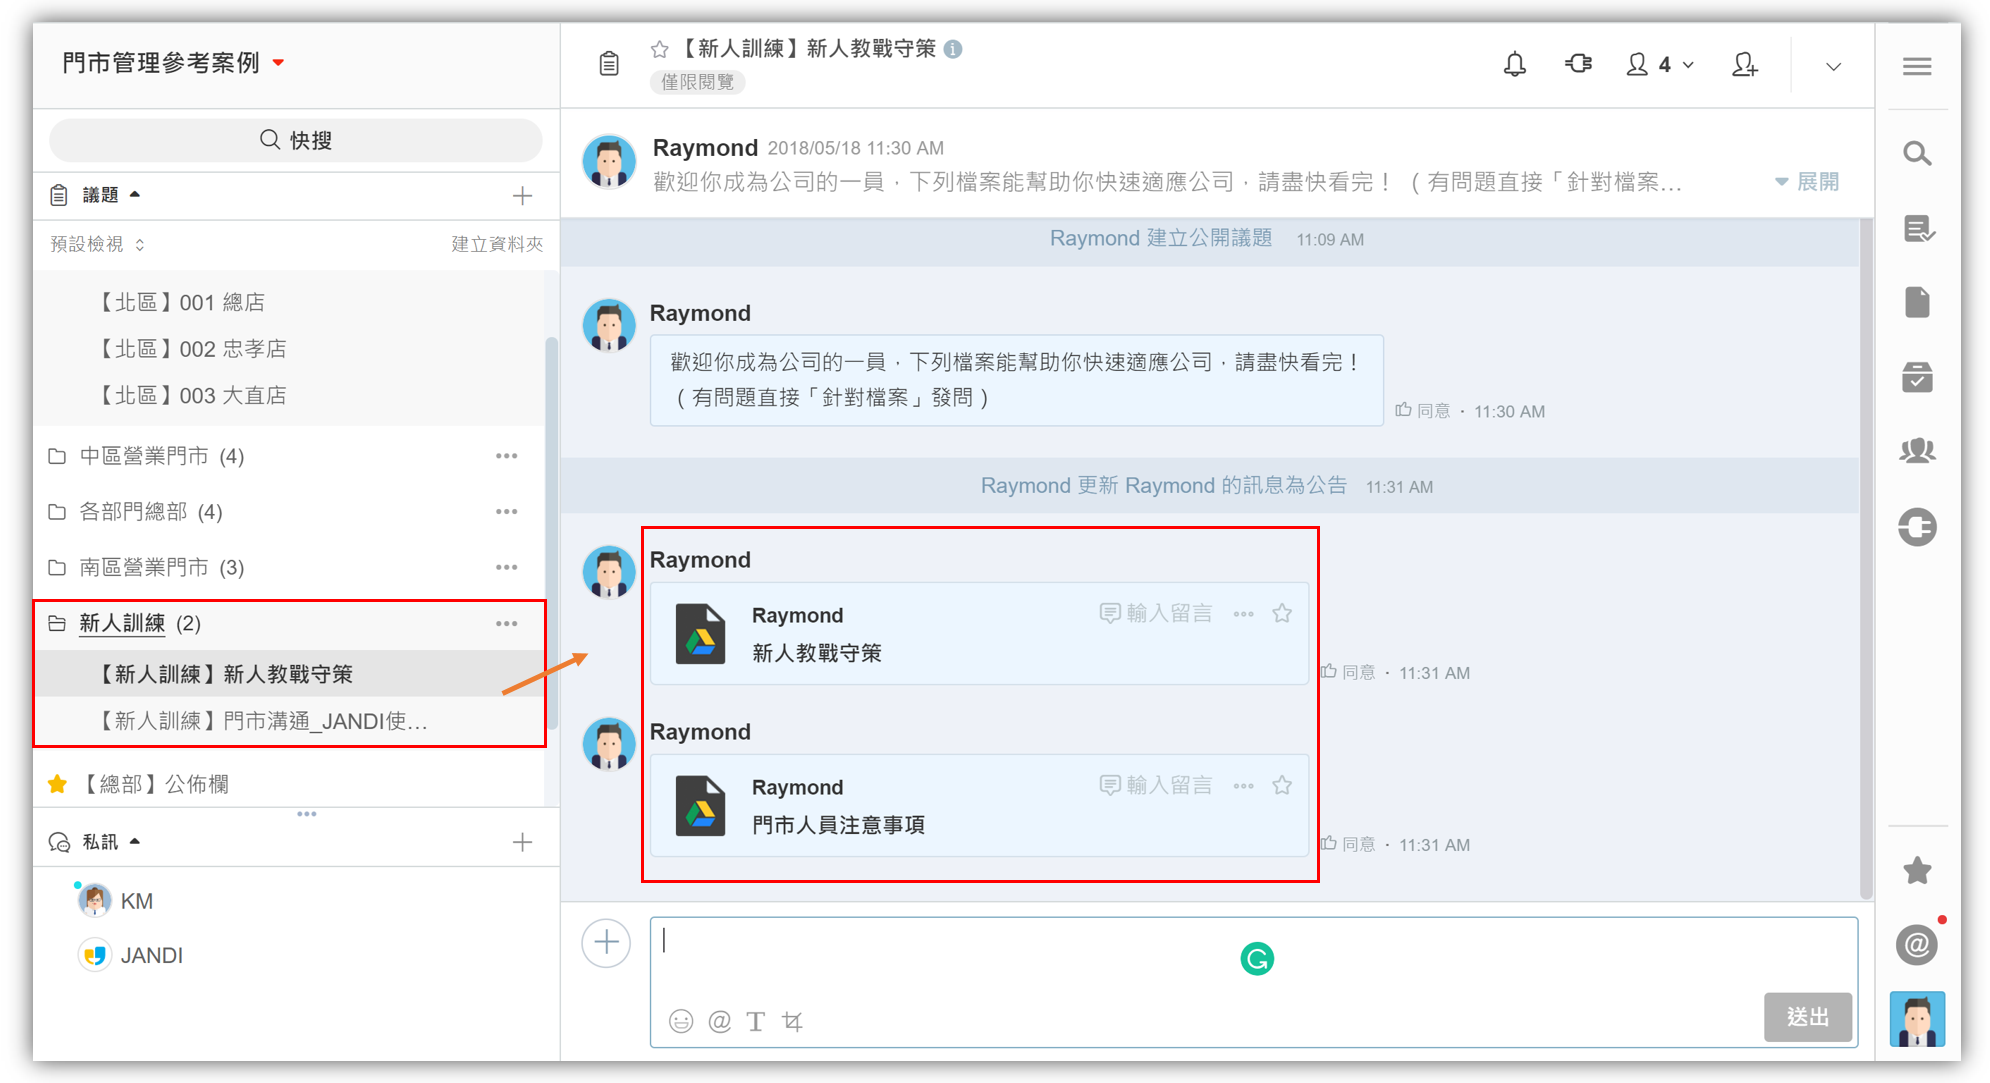Screen dimensions: 1990x1083
Task: Open the file attachment plus button
Action: (605, 943)
